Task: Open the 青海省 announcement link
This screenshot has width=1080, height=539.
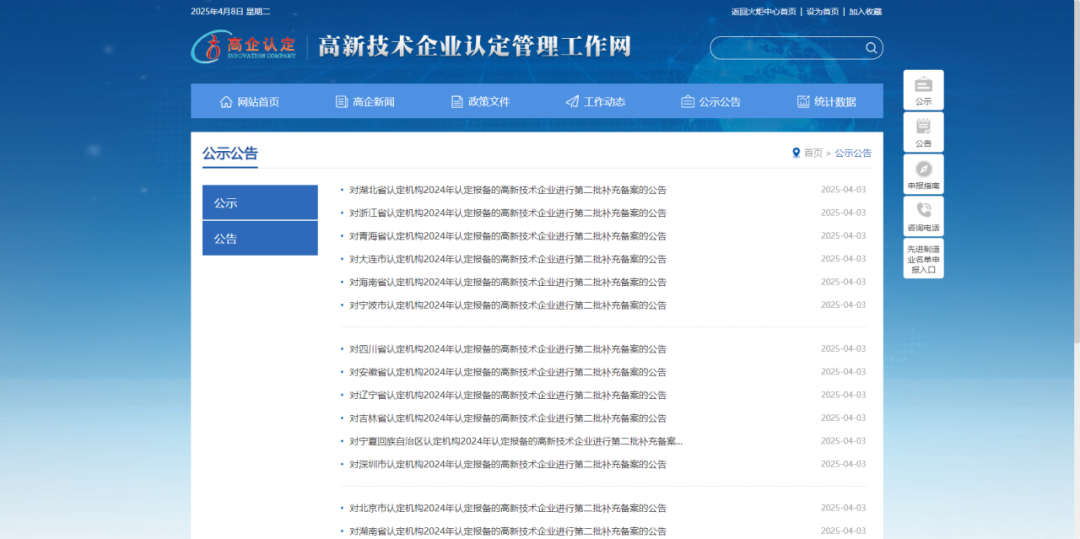Action: coord(508,236)
